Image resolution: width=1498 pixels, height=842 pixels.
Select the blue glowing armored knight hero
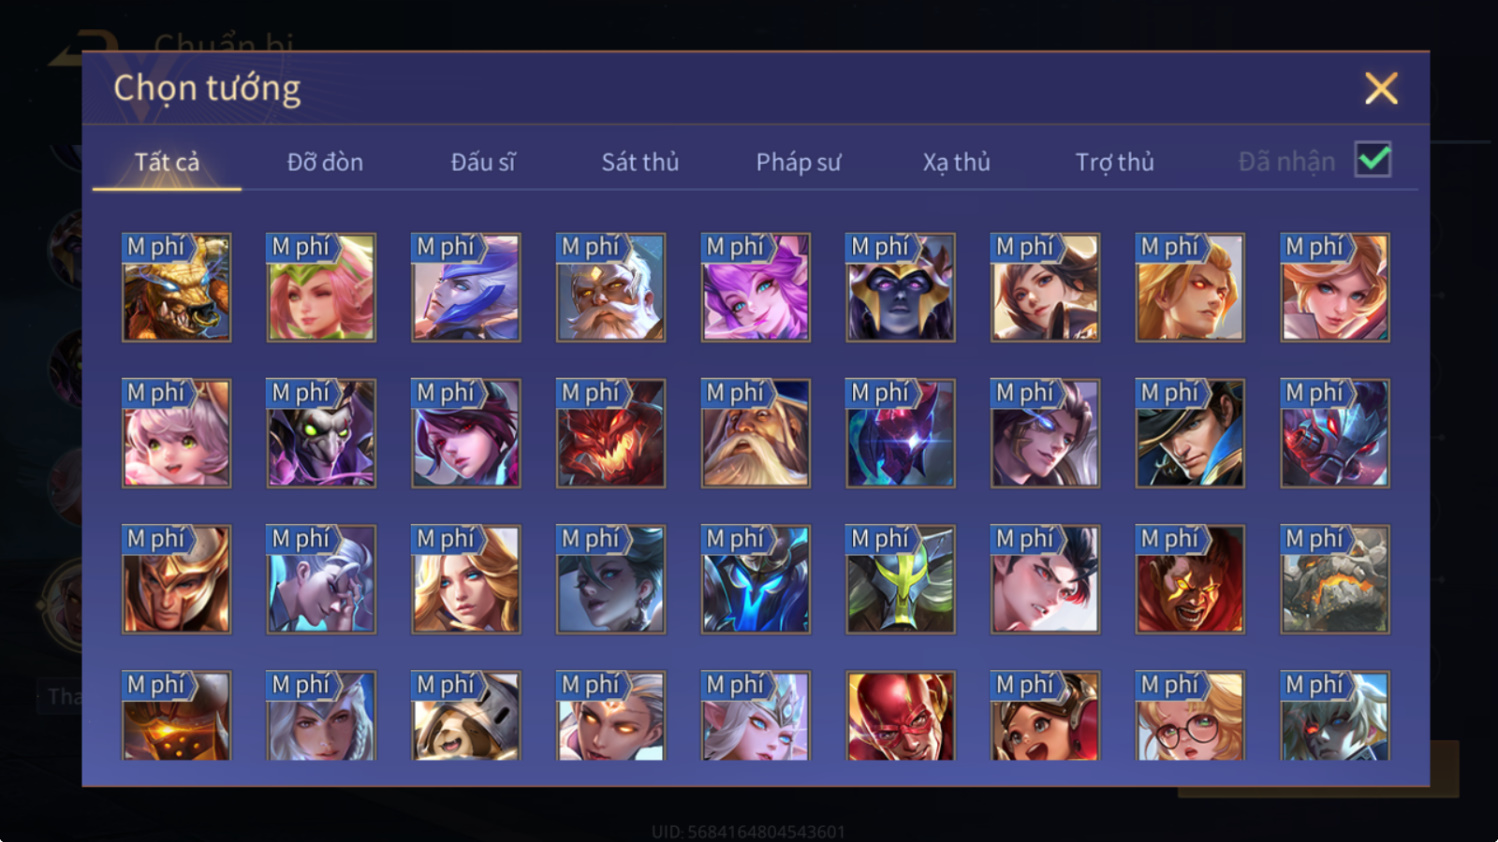pyautogui.click(x=756, y=579)
